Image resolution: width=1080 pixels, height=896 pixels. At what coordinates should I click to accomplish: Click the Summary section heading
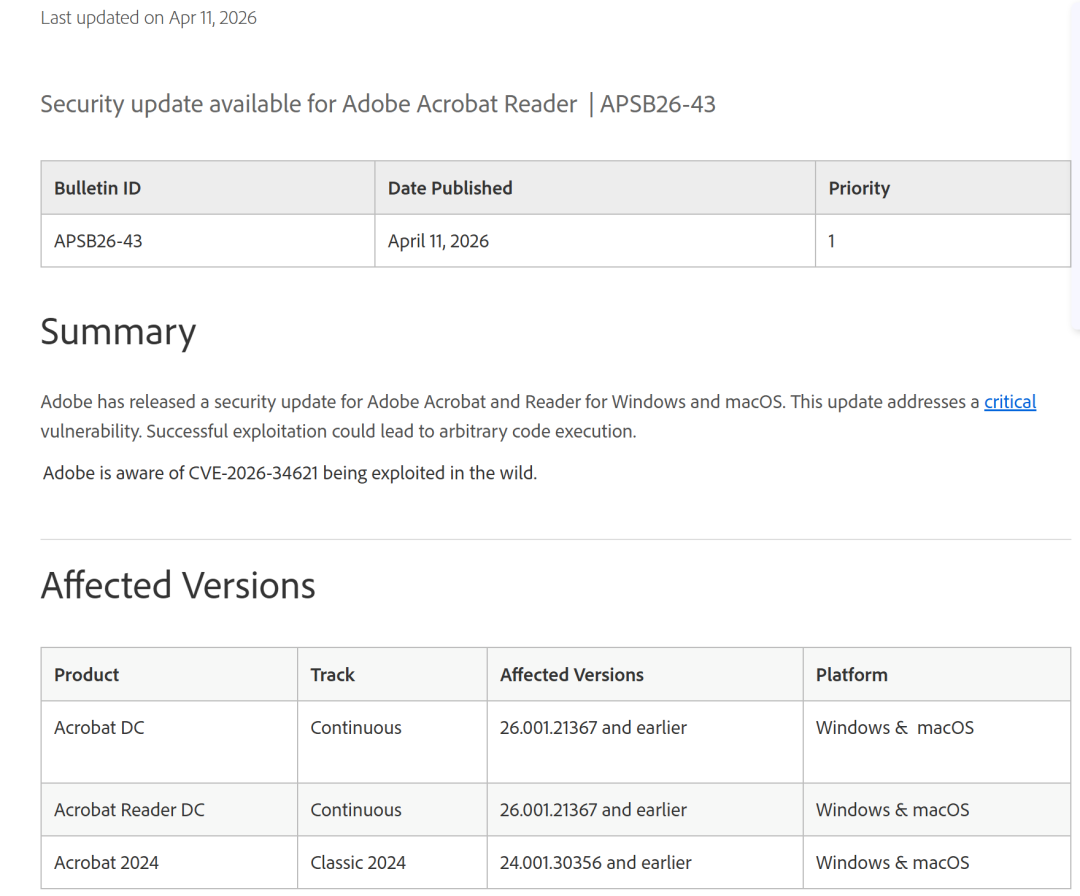pyautogui.click(x=118, y=332)
